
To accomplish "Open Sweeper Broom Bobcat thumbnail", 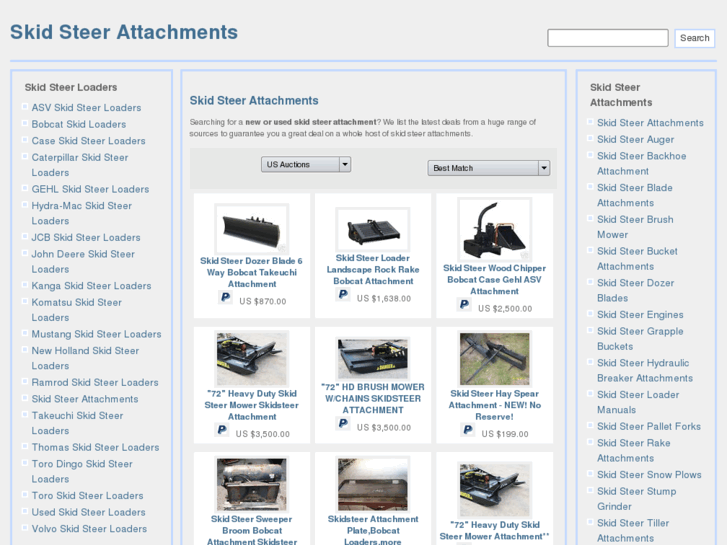I will tap(252, 484).
